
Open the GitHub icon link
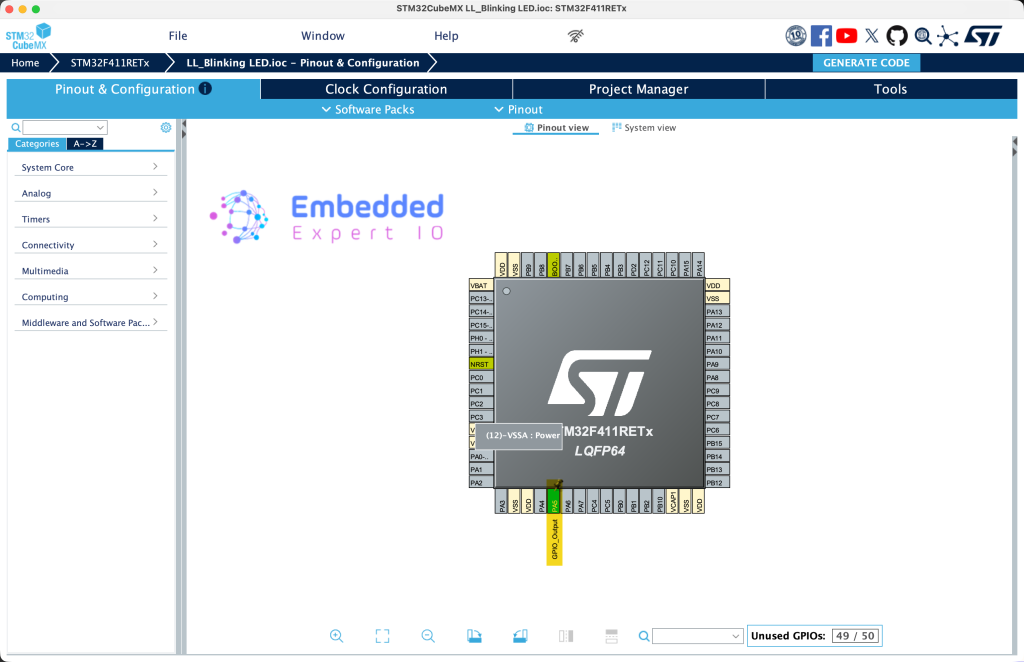(x=897, y=36)
